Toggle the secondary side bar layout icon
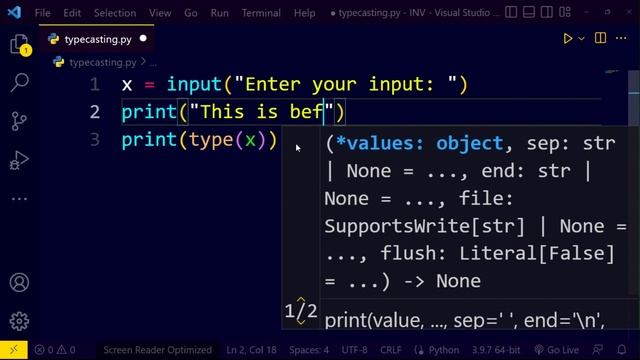This screenshot has width=640, height=360. pyautogui.click(x=547, y=12)
